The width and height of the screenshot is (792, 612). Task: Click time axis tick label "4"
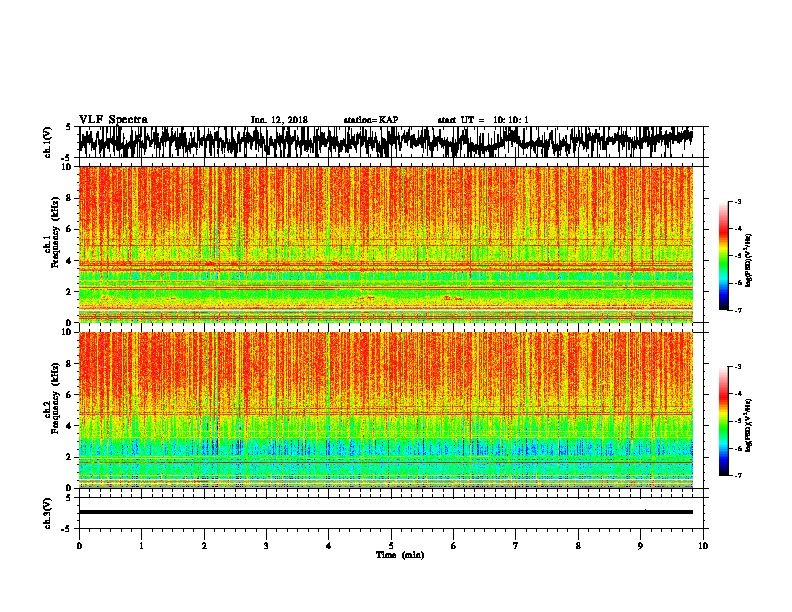[328, 546]
